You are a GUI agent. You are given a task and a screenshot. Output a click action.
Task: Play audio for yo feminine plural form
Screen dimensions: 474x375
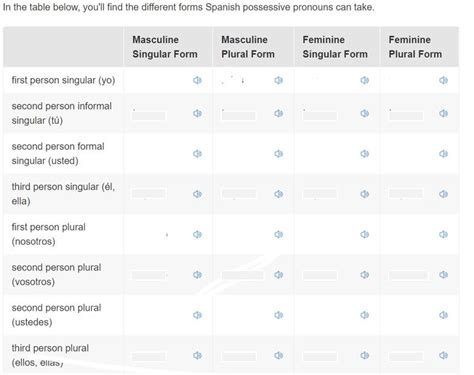[x=443, y=80]
